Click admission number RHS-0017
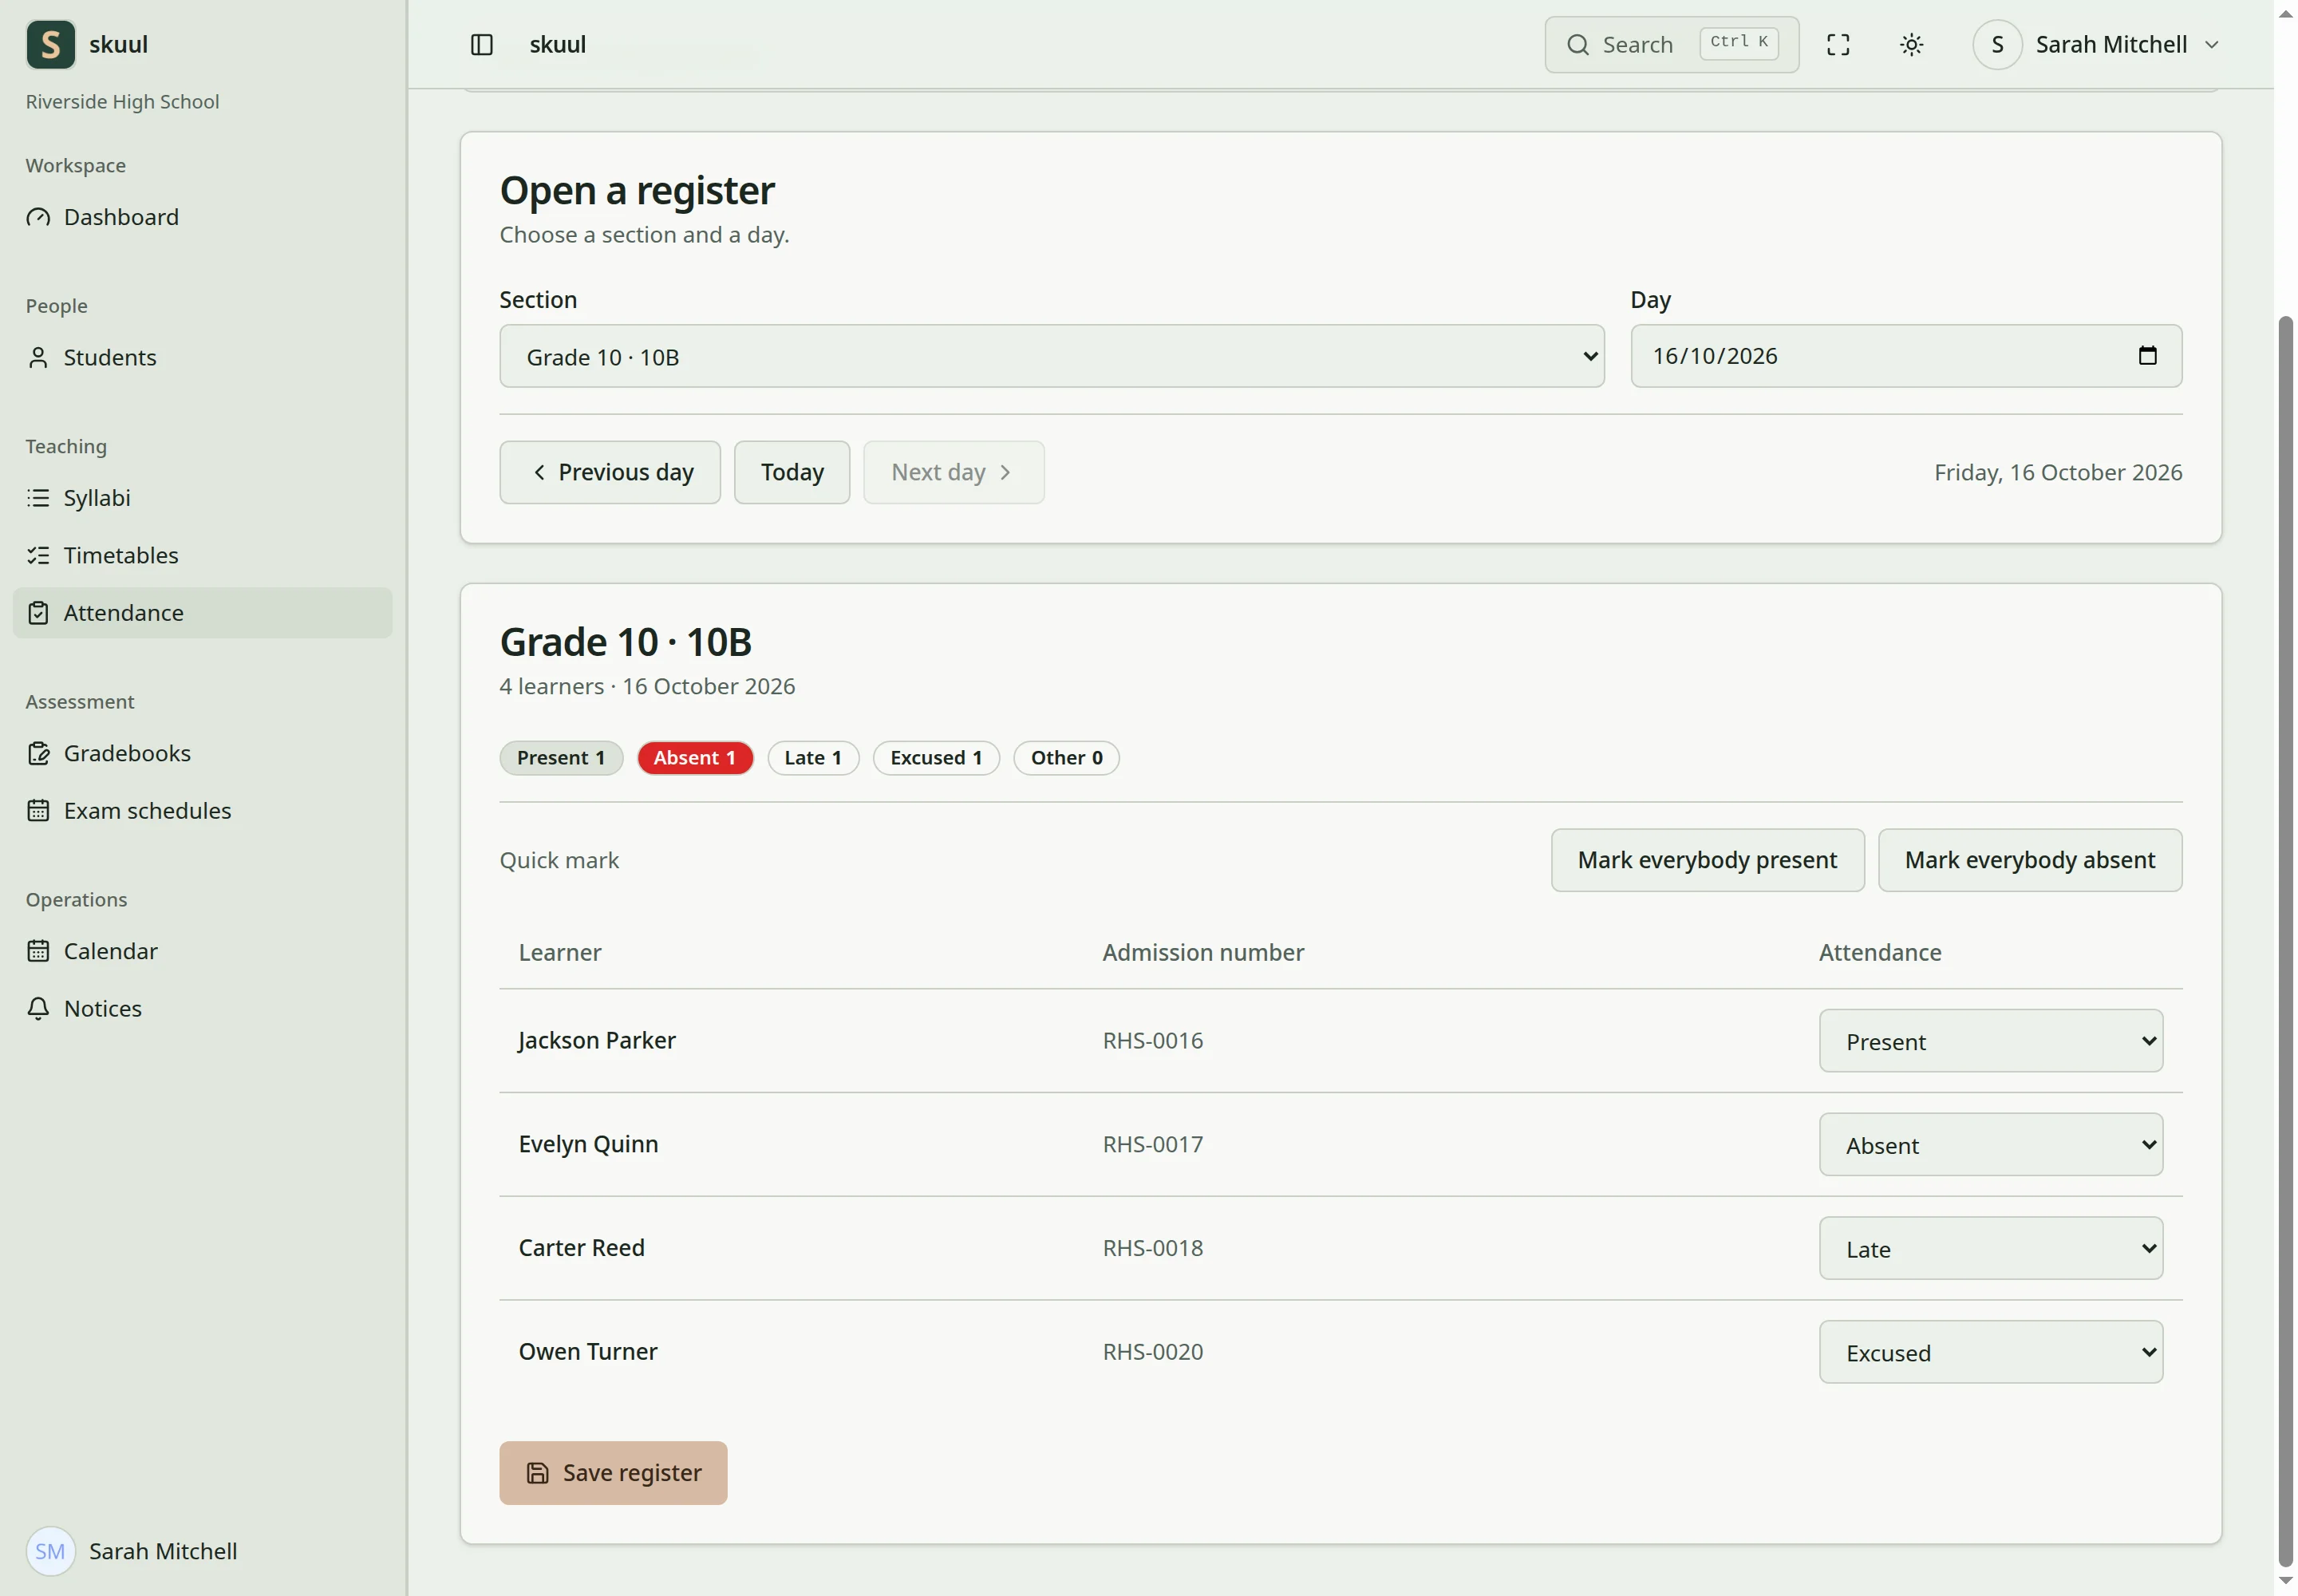 coord(1152,1144)
